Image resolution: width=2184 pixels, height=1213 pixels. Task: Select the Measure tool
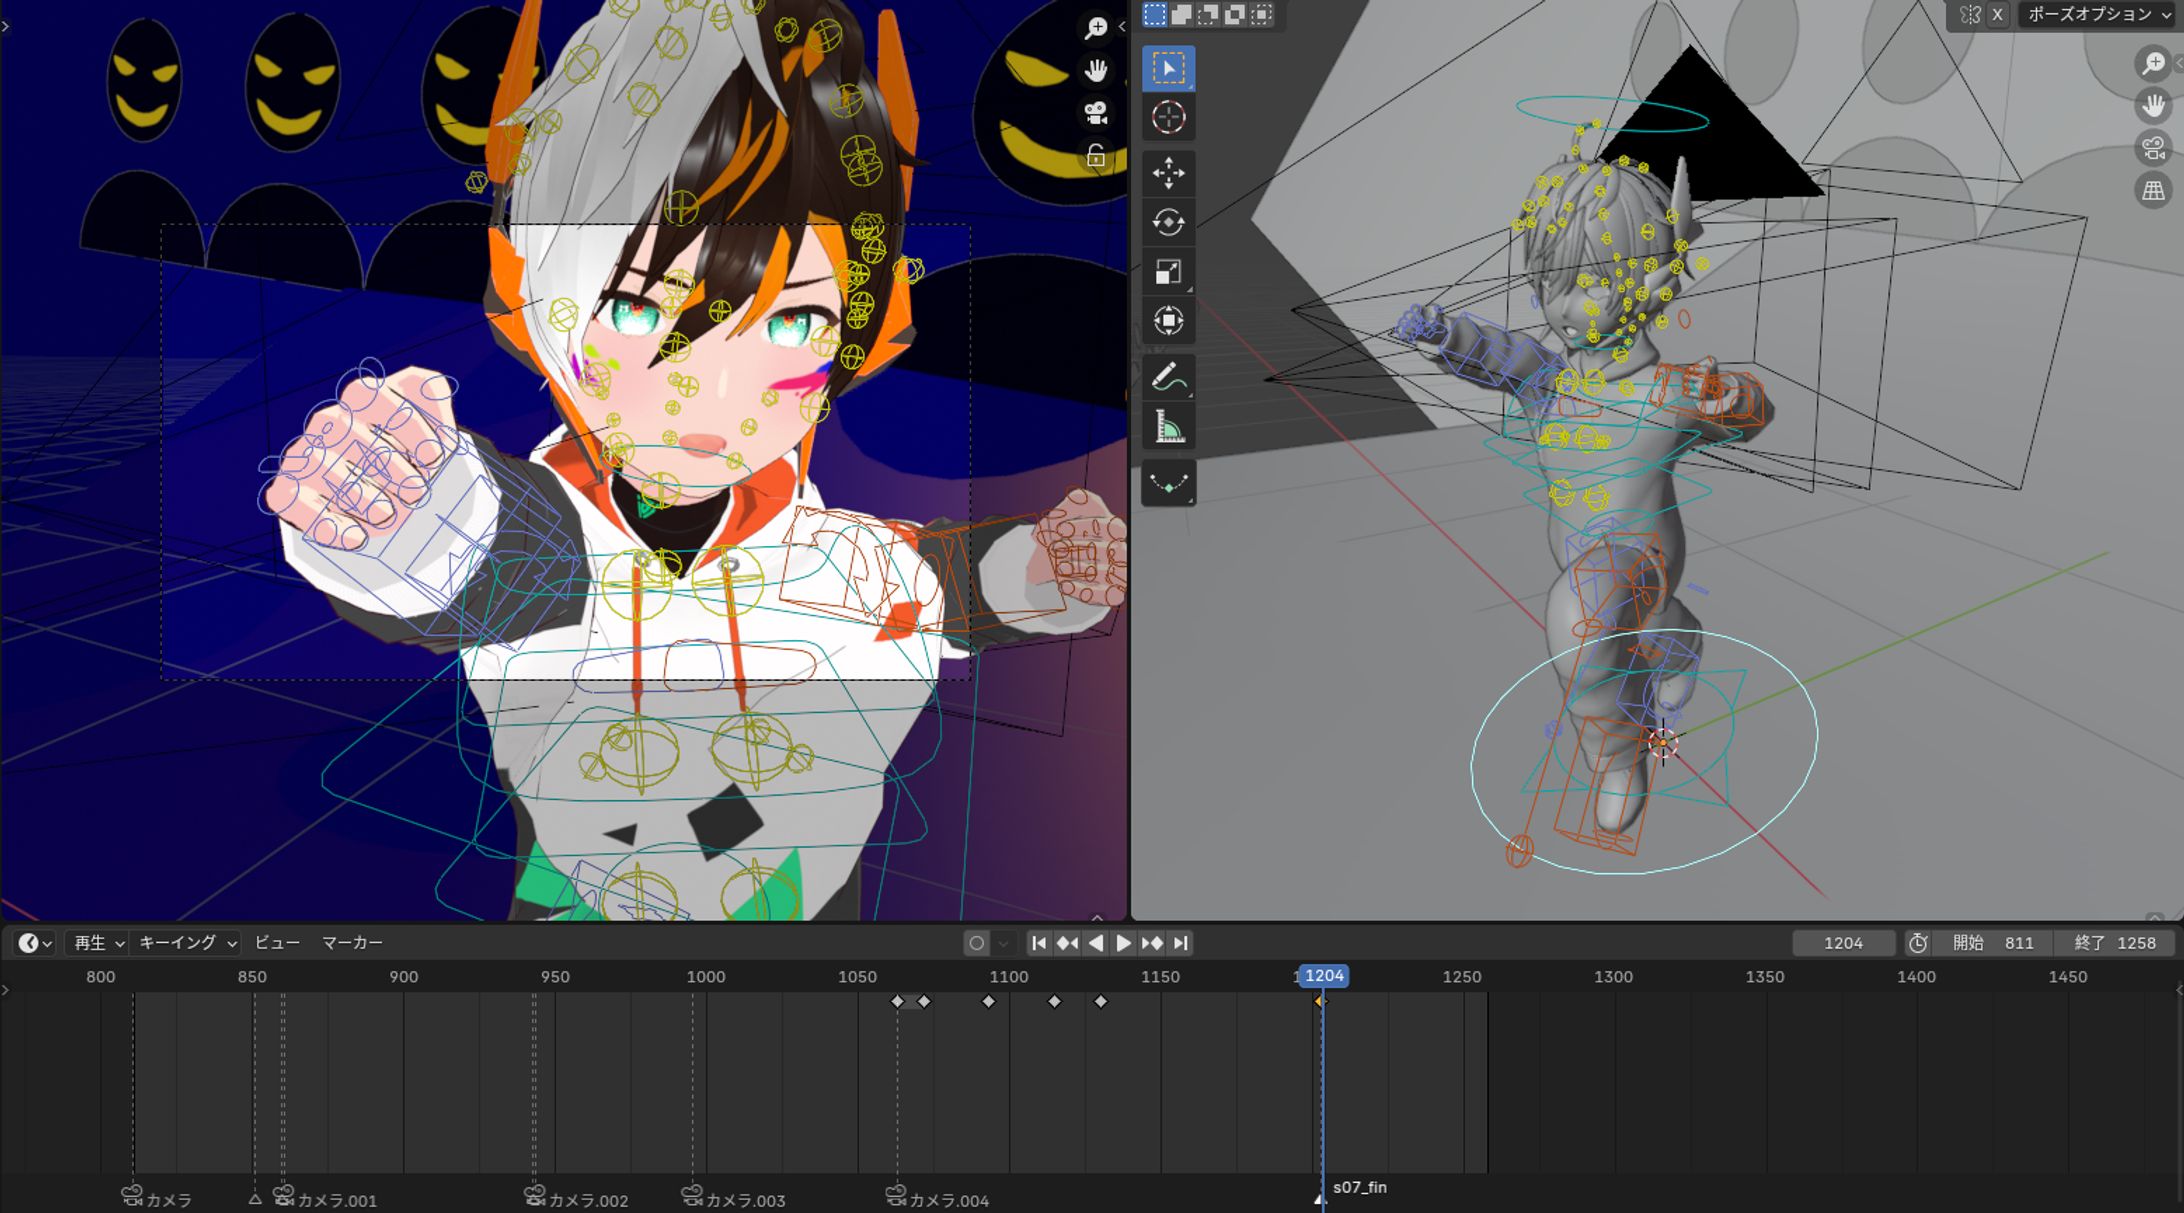point(1168,427)
